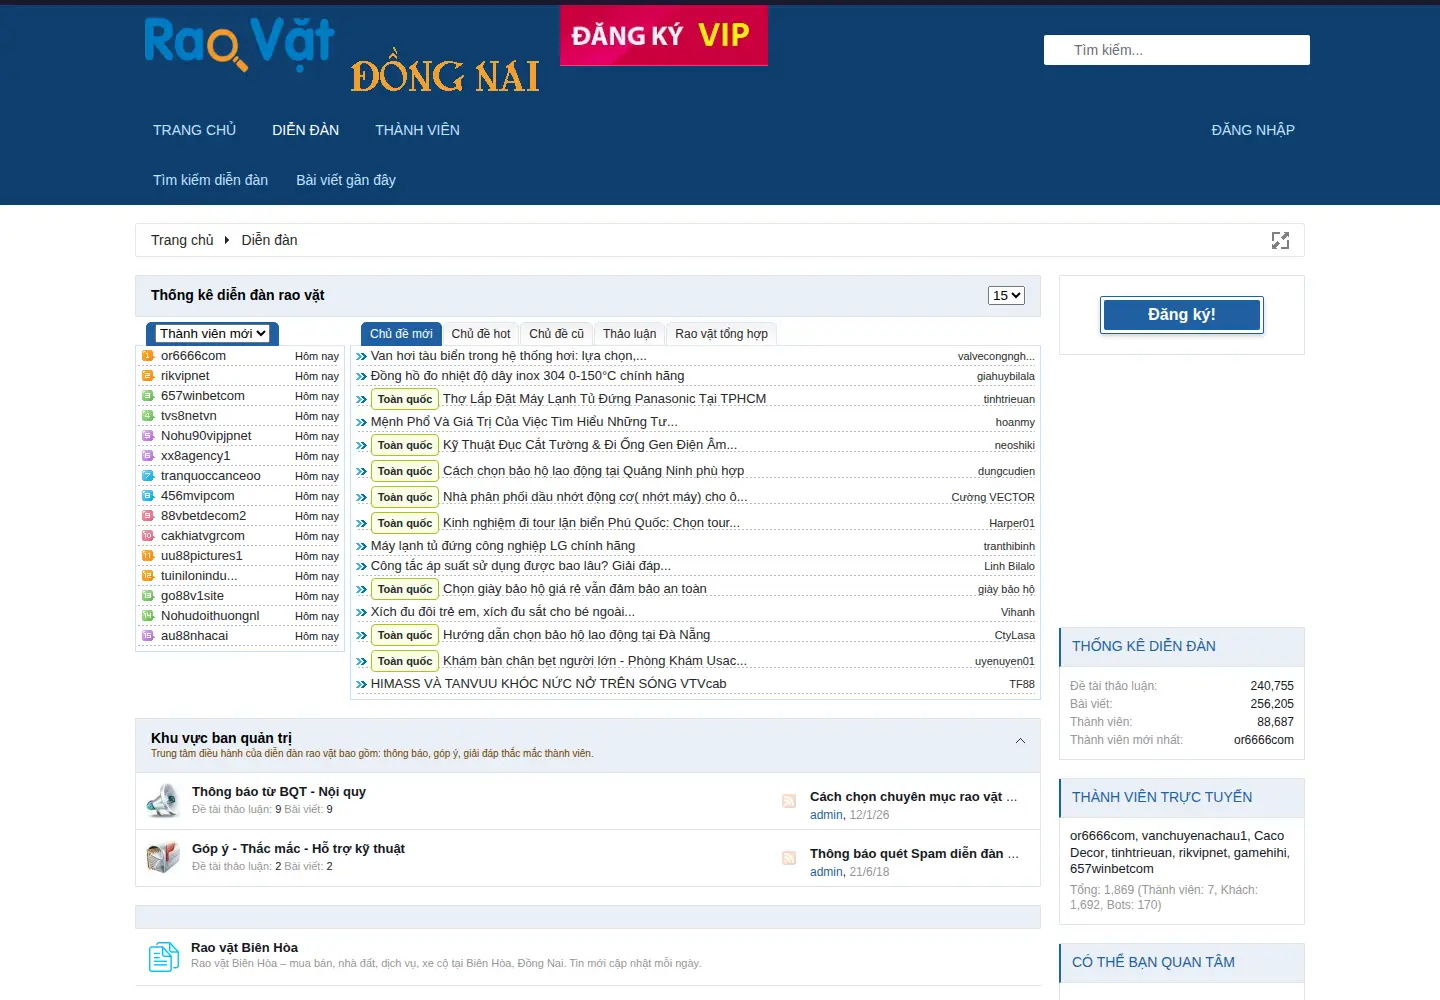Click arrow icon before Van hơi tàu biển thread
The image size is (1440, 1000).
tap(362, 356)
